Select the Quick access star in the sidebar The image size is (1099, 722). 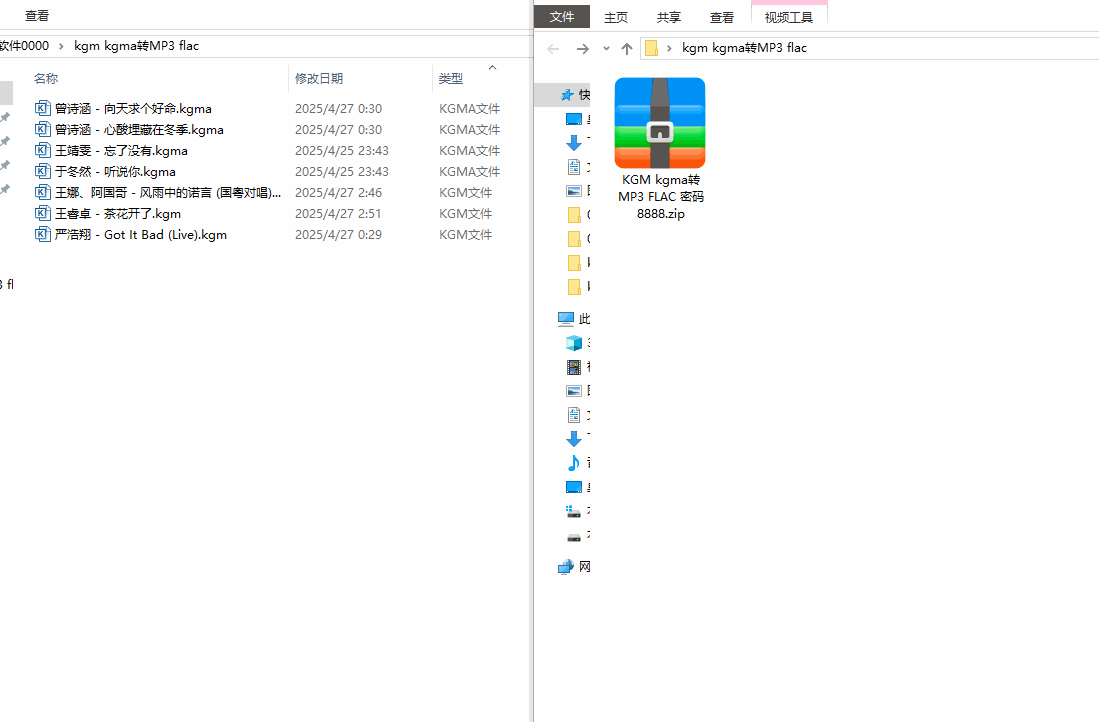click(x=567, y=95)
